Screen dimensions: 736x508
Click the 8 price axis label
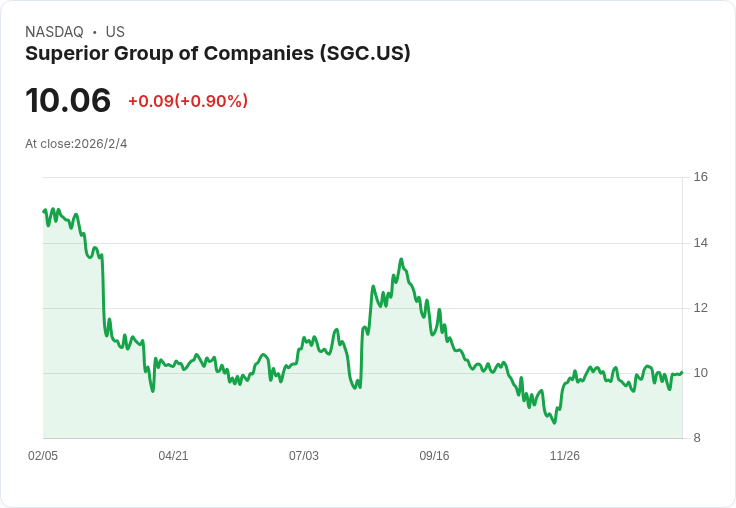pyautogui.click(x=697, y=438)
